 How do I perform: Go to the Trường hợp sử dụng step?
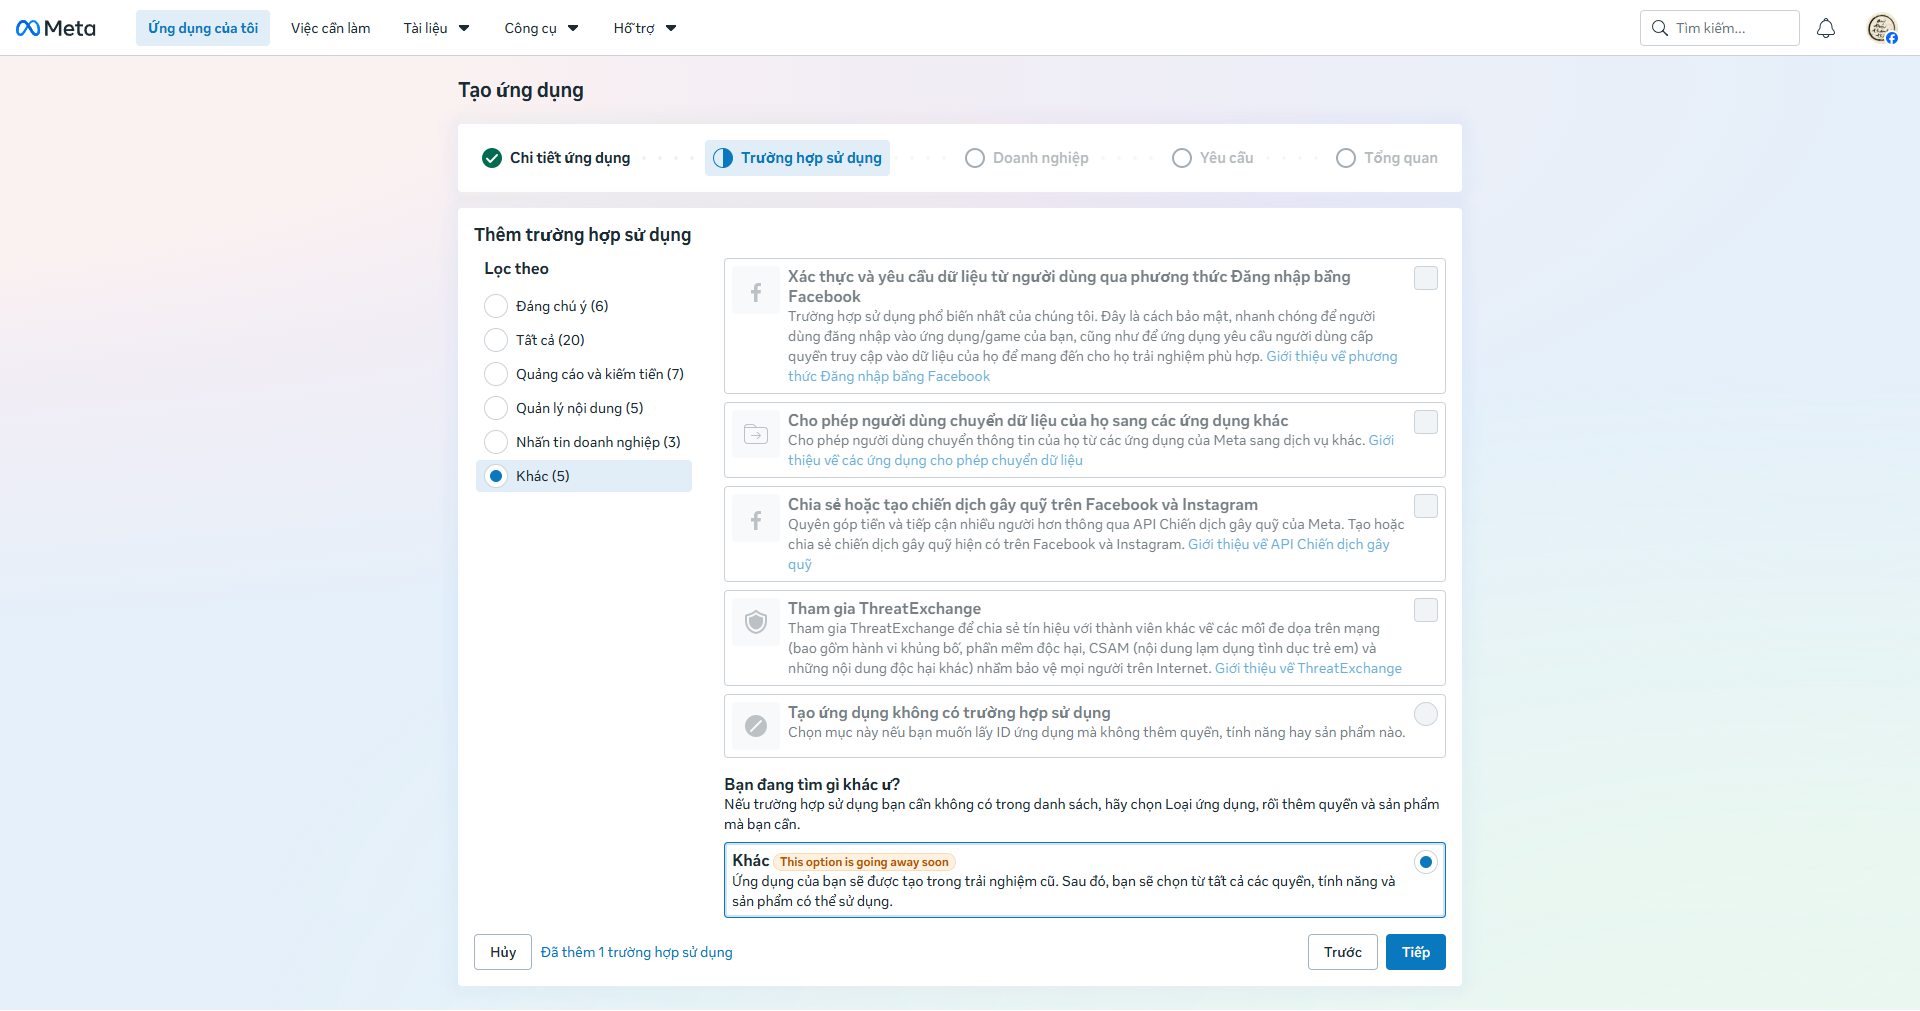click(x=797, y=158)
